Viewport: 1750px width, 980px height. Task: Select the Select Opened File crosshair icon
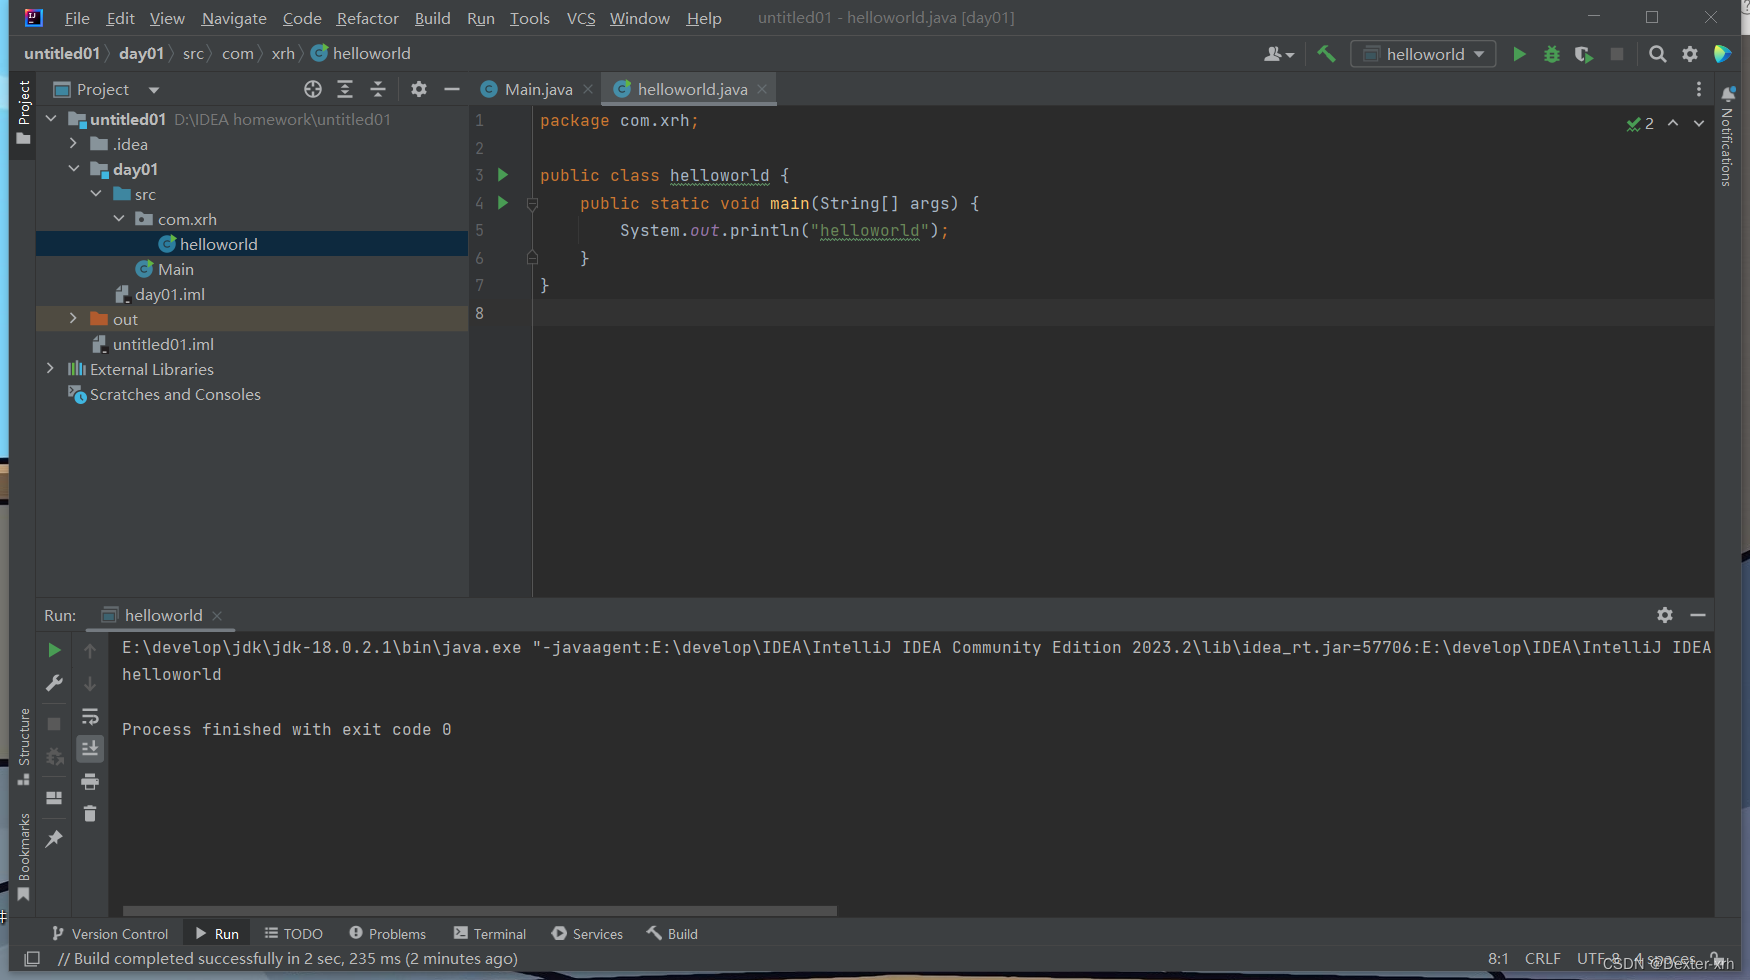(313, 89)
